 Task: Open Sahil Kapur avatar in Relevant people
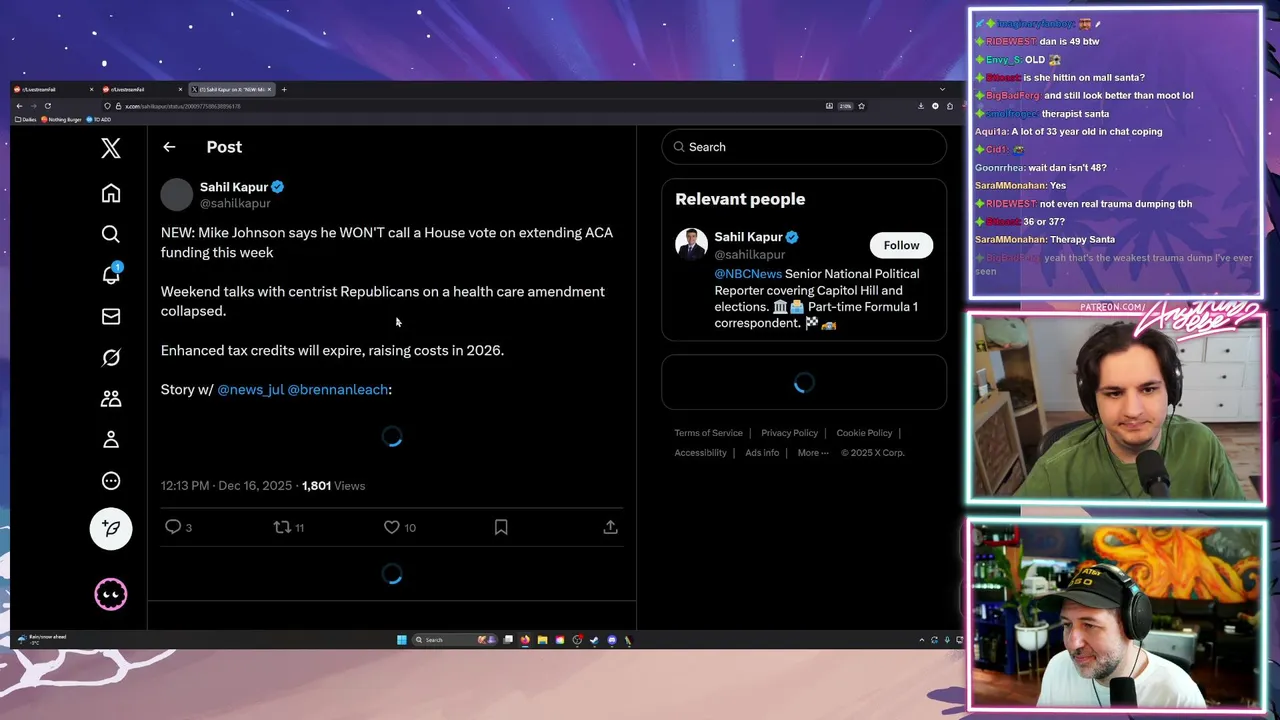[x=691, y=244]
